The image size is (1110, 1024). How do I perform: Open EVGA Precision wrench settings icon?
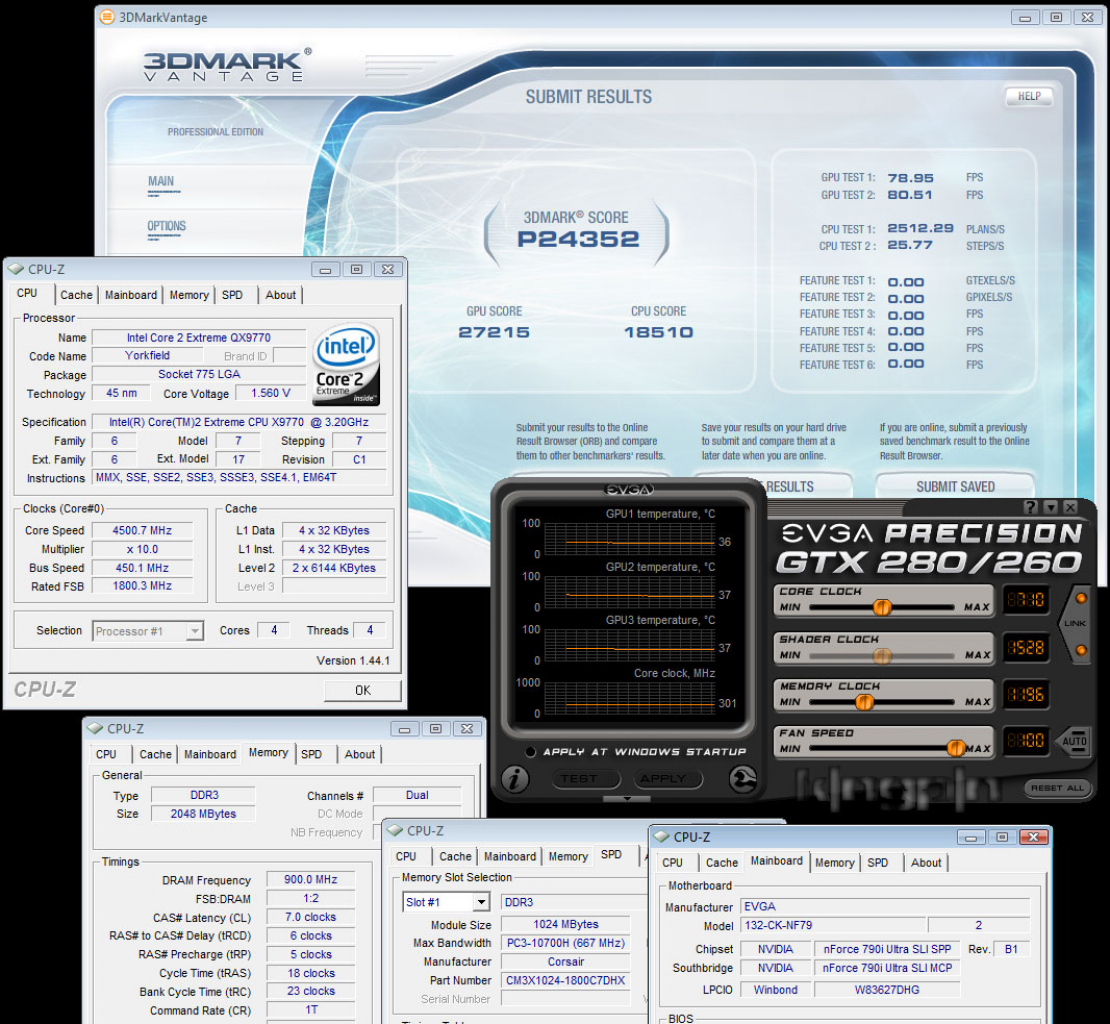[x=742, y=779]
